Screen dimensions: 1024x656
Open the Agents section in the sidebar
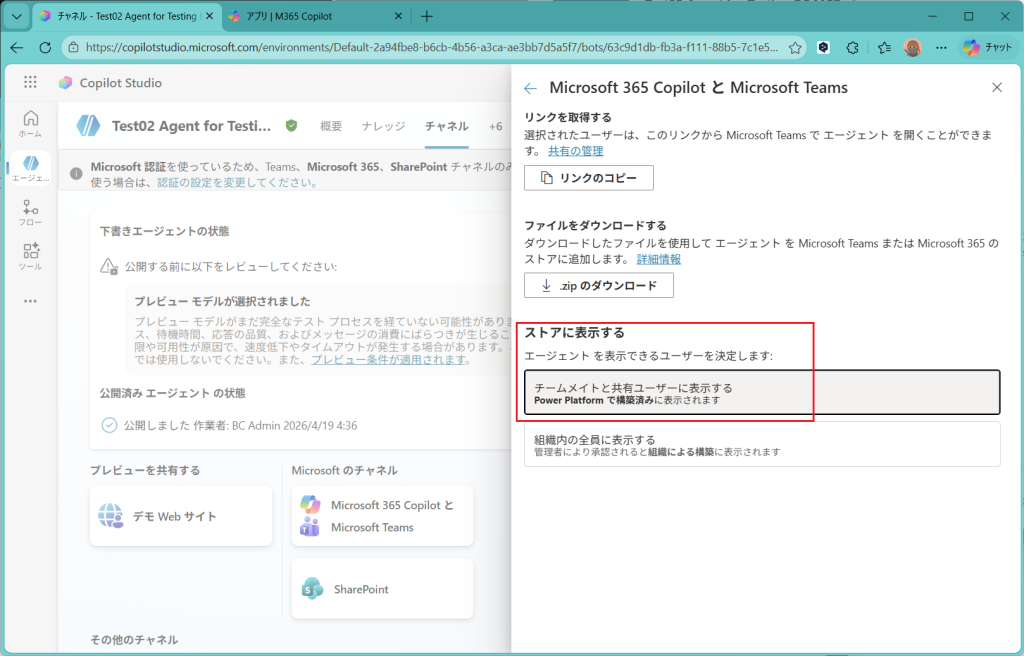[x=30, y=168]
